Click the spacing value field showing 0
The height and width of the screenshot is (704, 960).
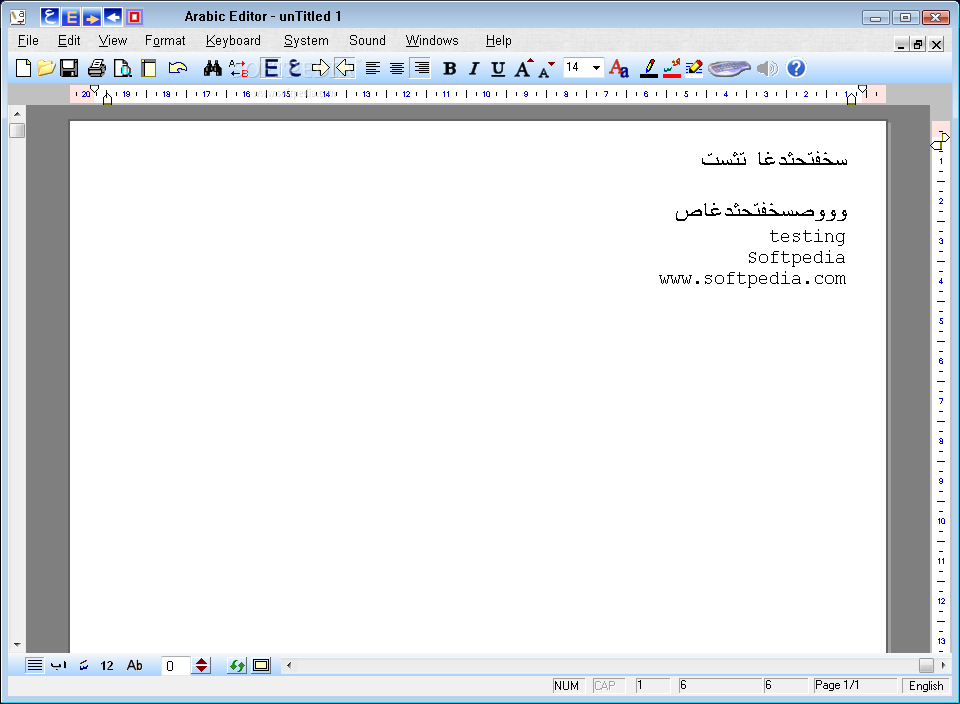[x=174, y=665]
